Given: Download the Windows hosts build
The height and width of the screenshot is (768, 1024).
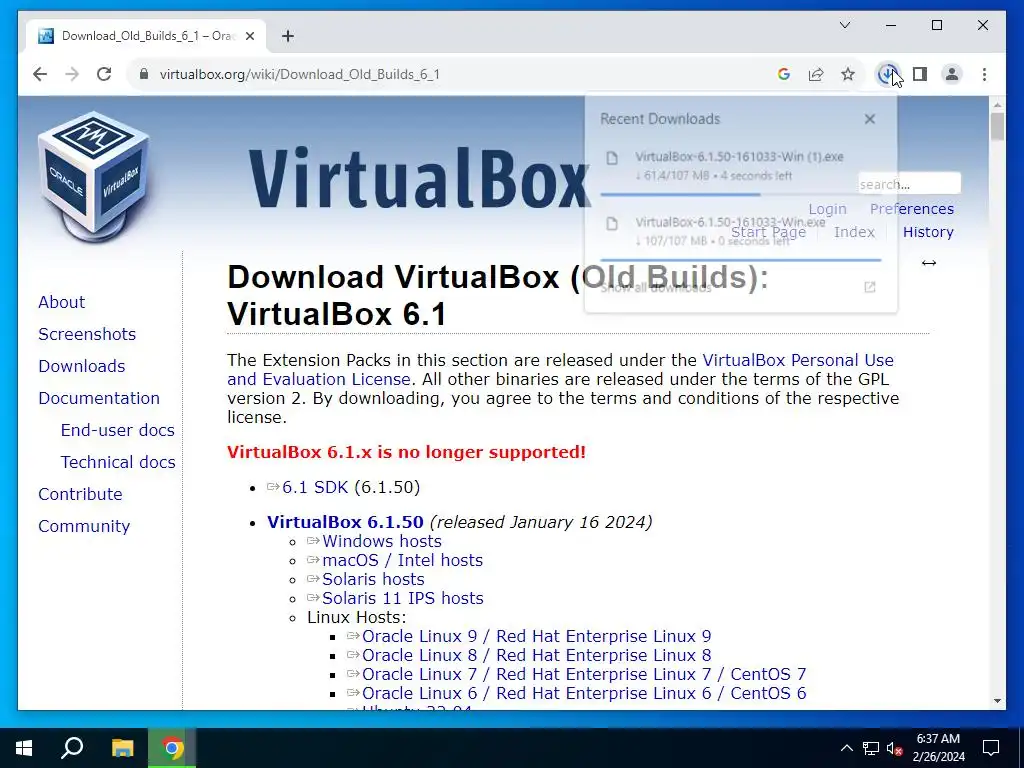Looking at the screenshot, I should [x=381, y=541].
